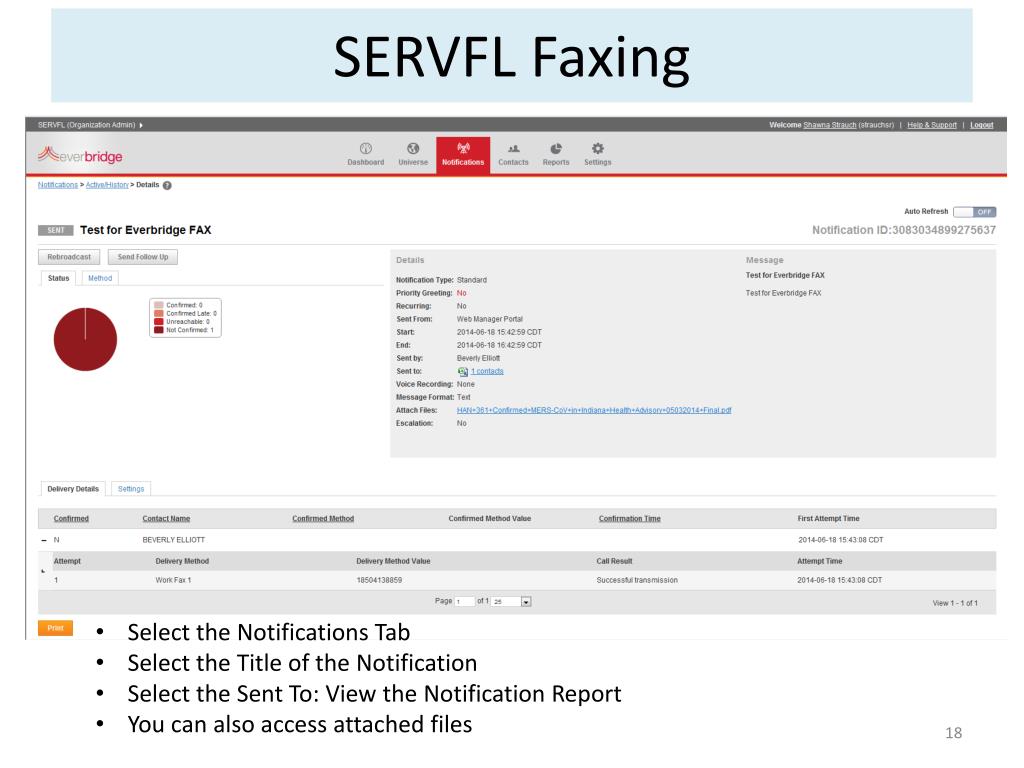Click the Successful transmission call result
The image size is (1024, 768).
pos(637,580)
